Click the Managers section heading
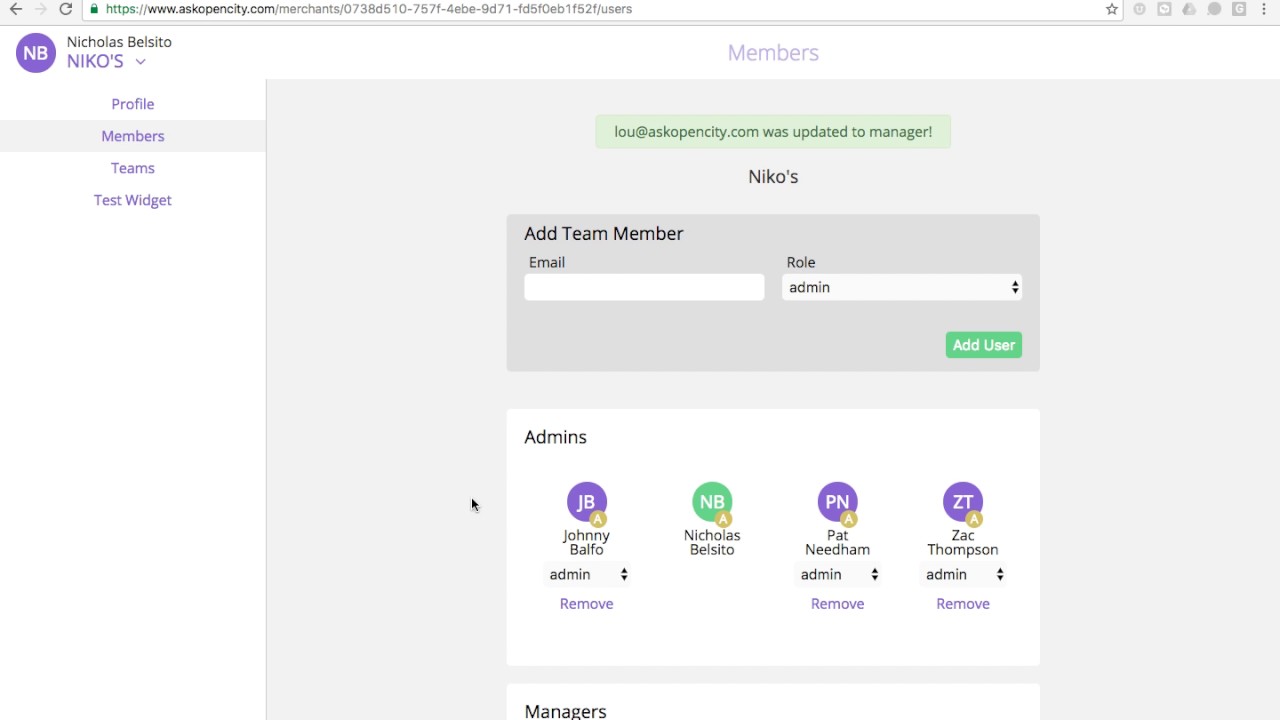The width and height of the screenshot is (1280, 720). [x=565, y=711]
